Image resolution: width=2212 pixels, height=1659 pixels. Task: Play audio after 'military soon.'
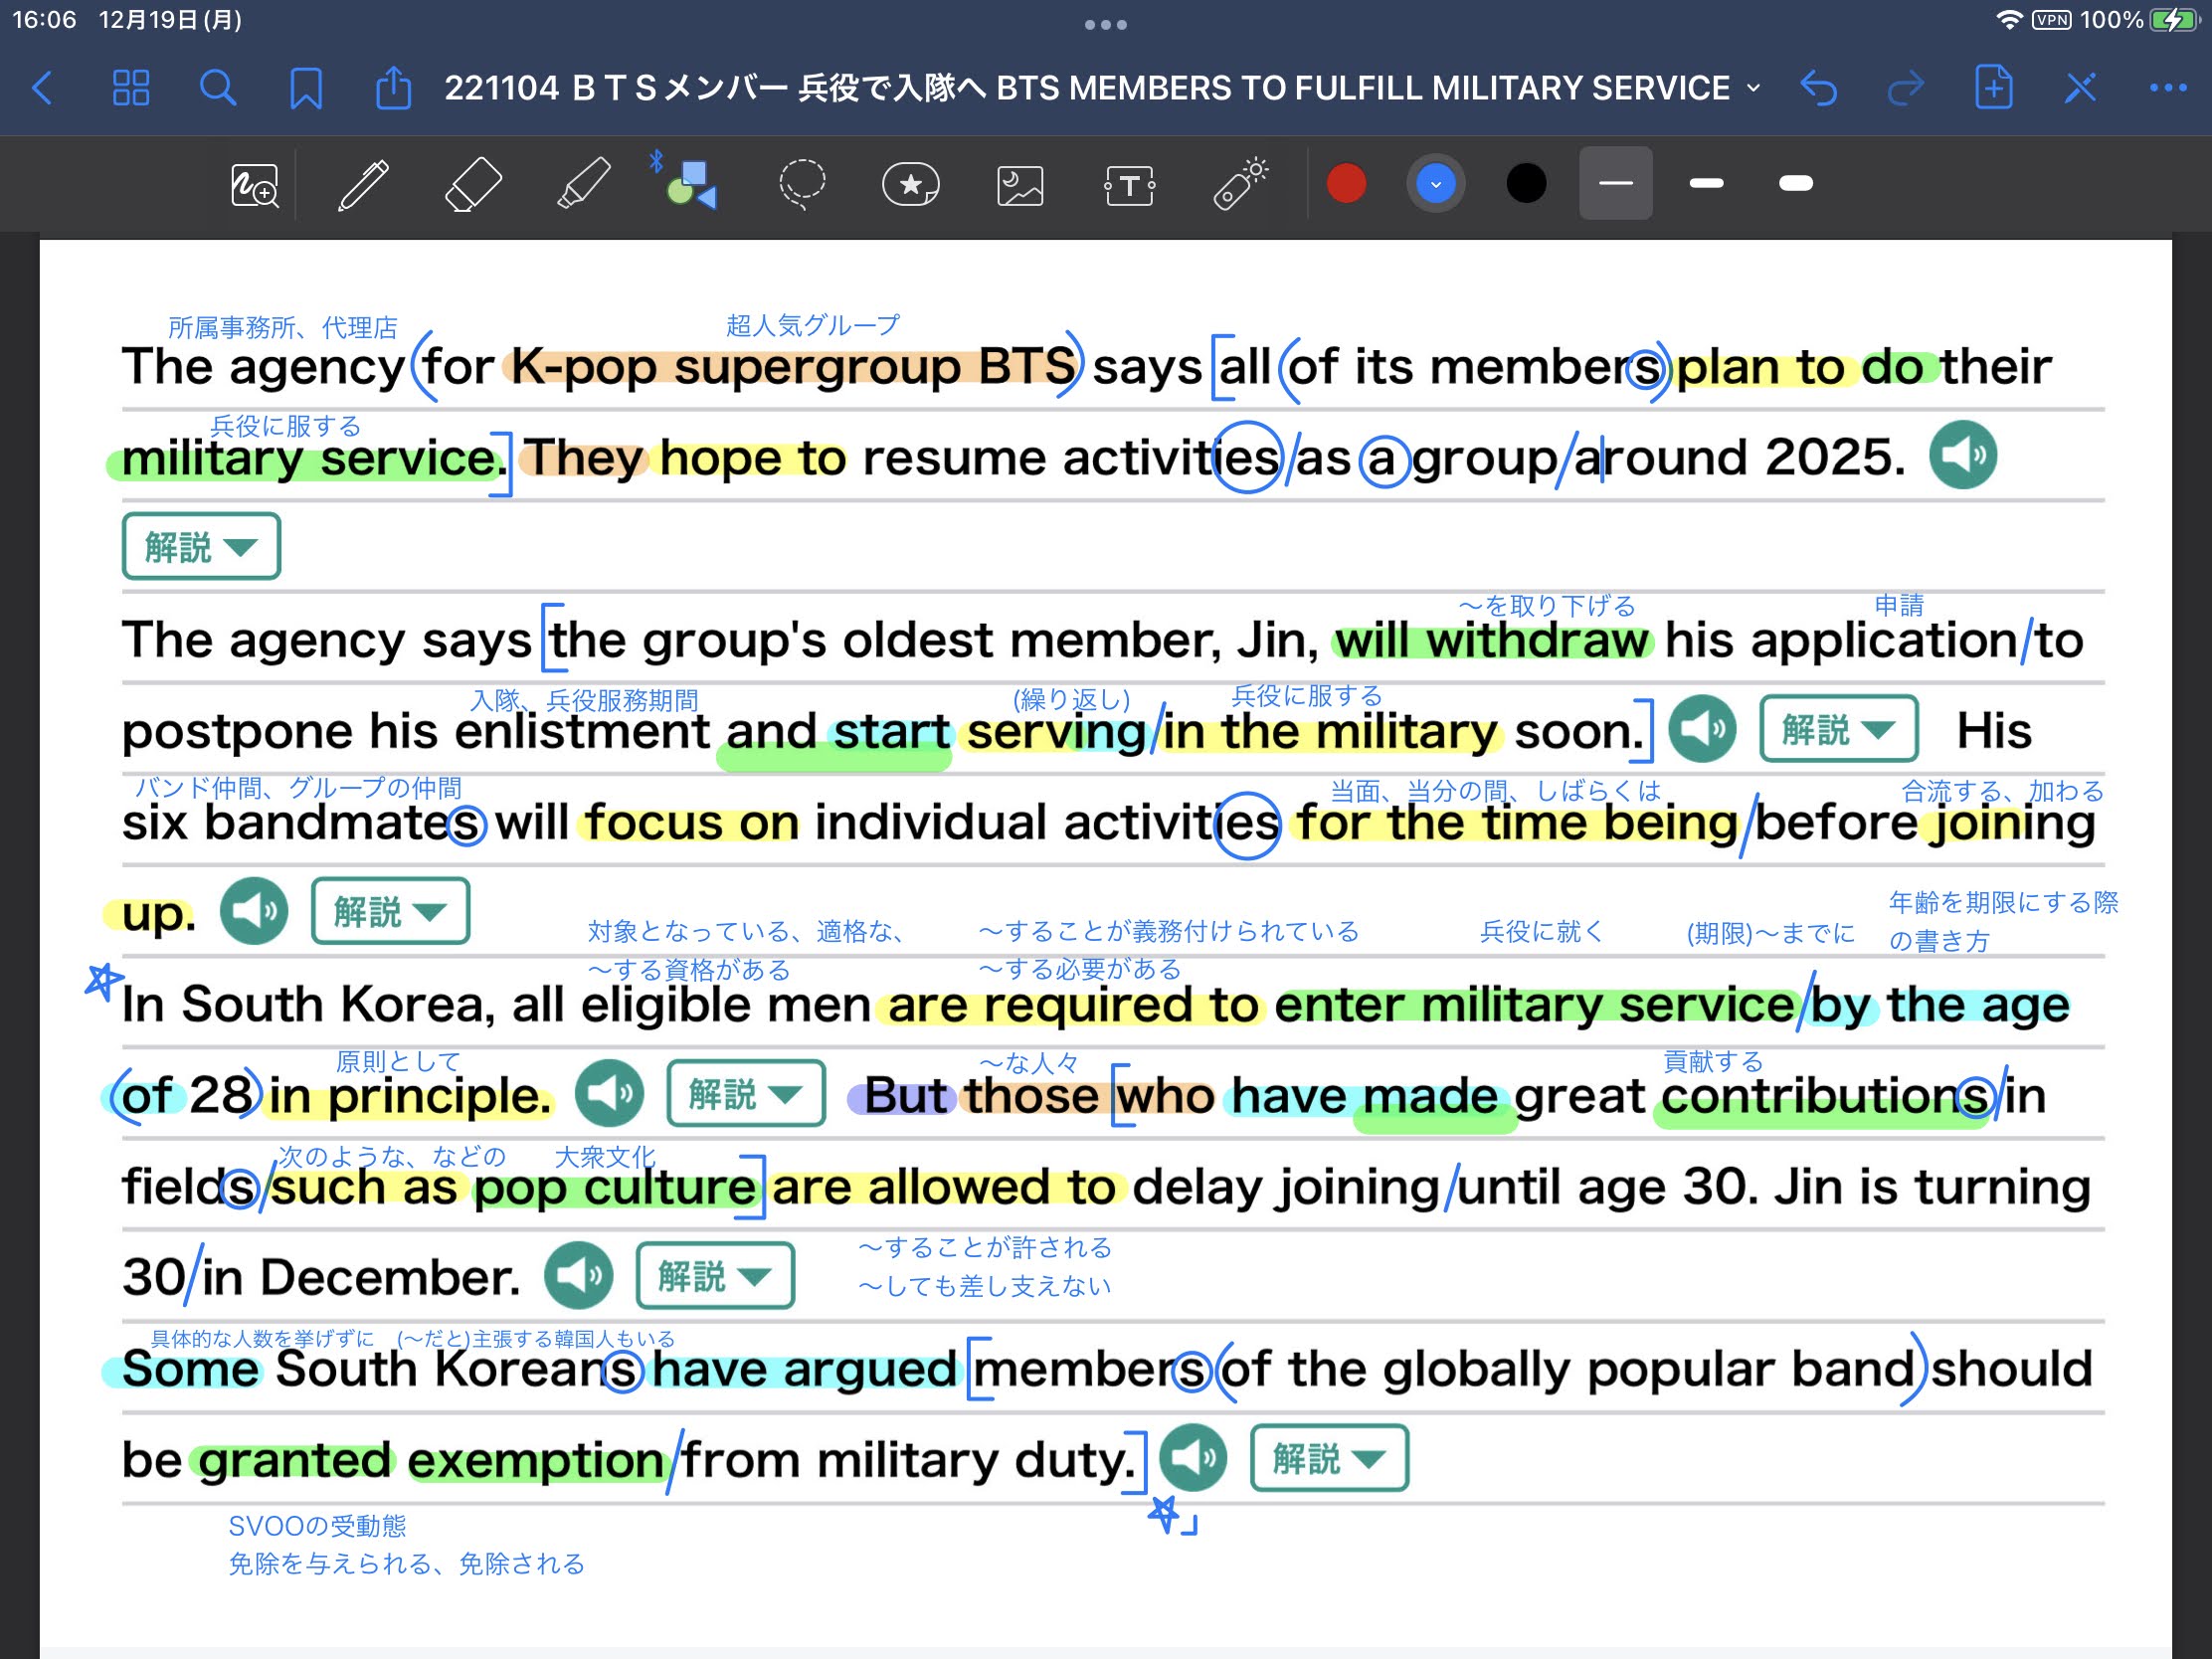(1702, 729)
